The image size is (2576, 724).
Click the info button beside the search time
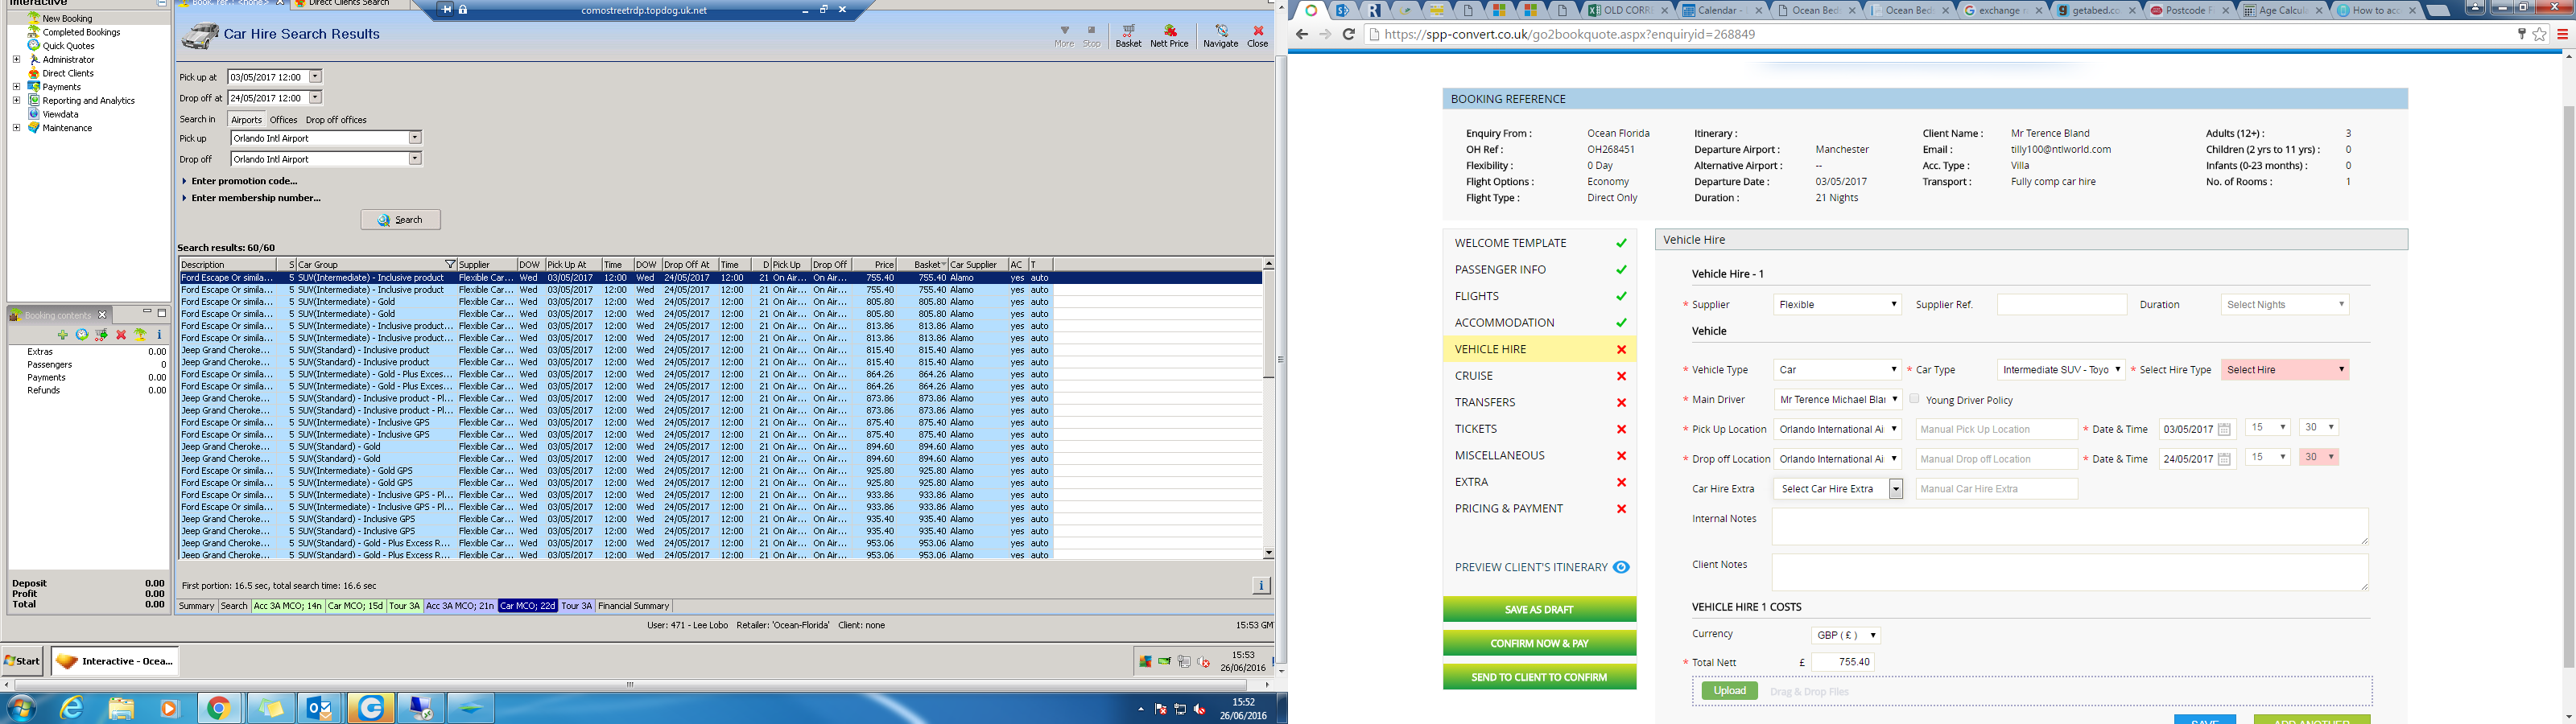[1261, 586]
